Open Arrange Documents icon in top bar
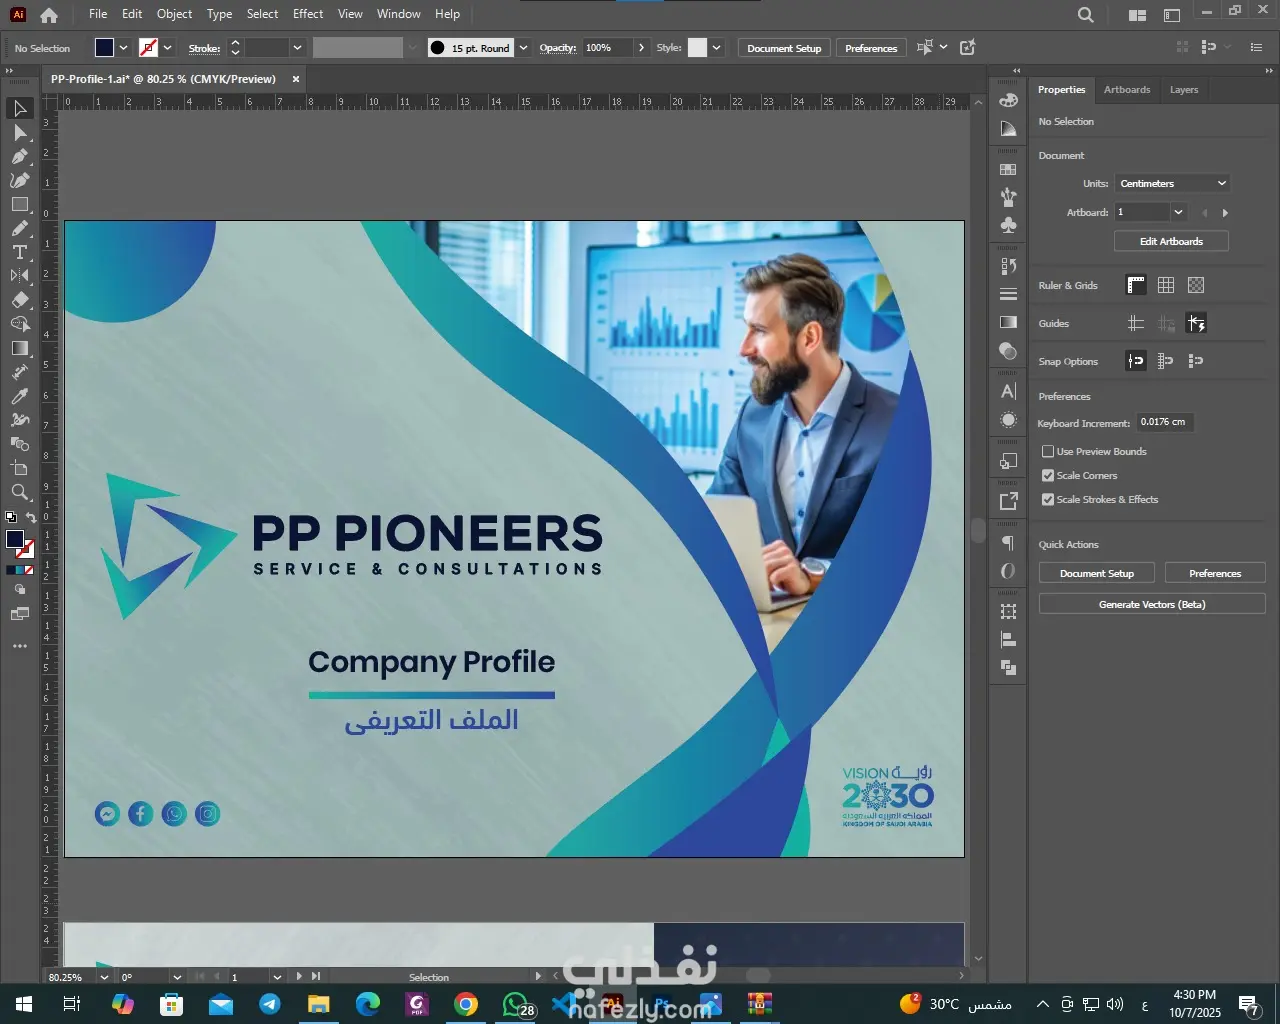Viewport: 1280px width, 1024px height. (1137, 15)
